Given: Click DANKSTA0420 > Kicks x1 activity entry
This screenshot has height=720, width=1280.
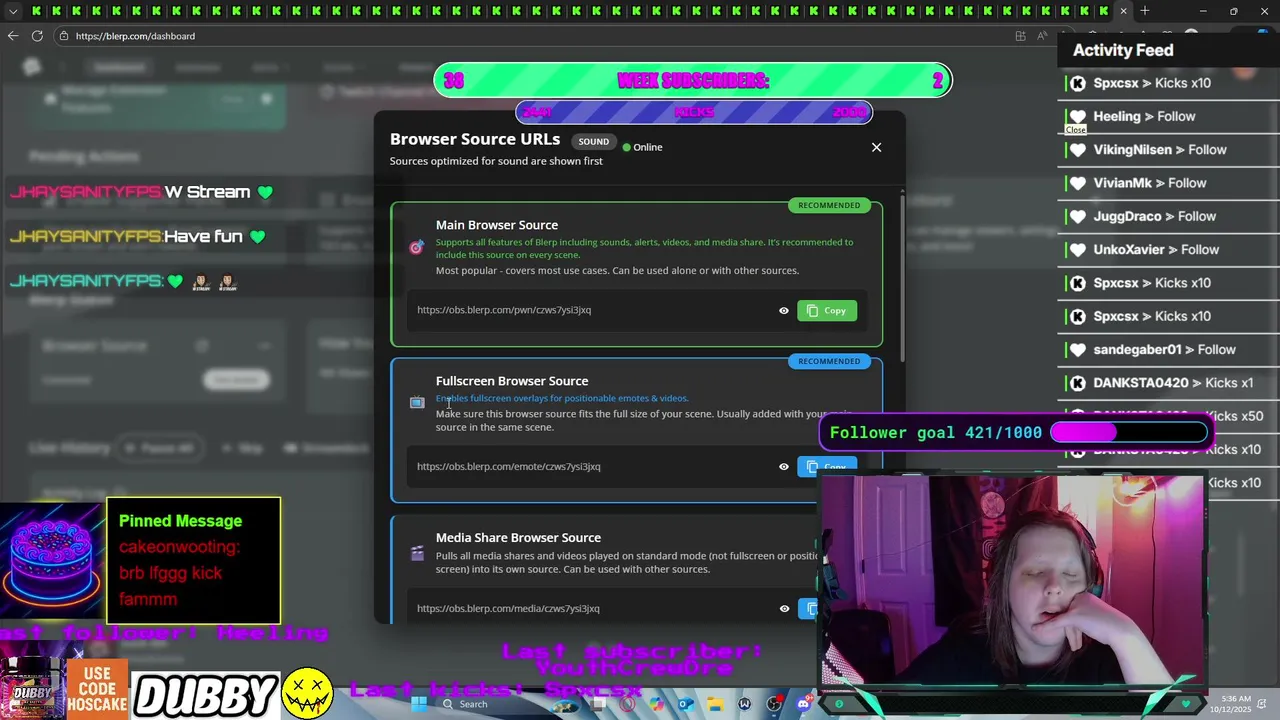Looking at the screenshot, I should (1173, 383).
